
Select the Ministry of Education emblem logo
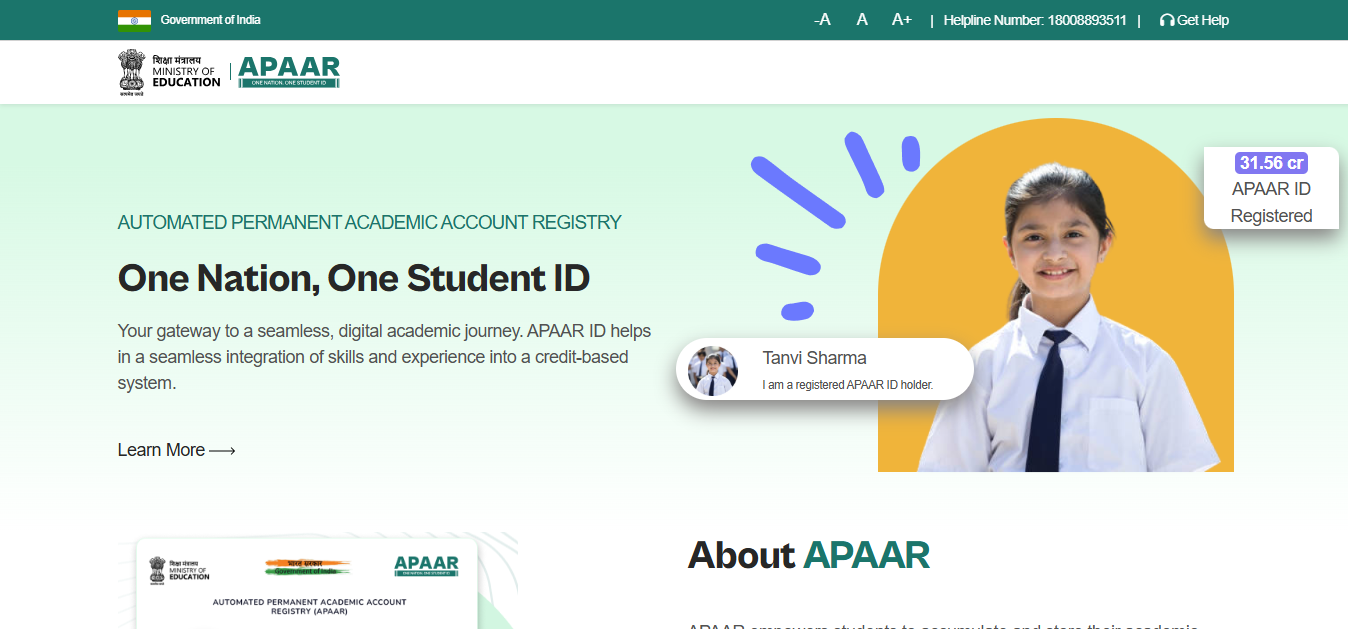(131, 71)
